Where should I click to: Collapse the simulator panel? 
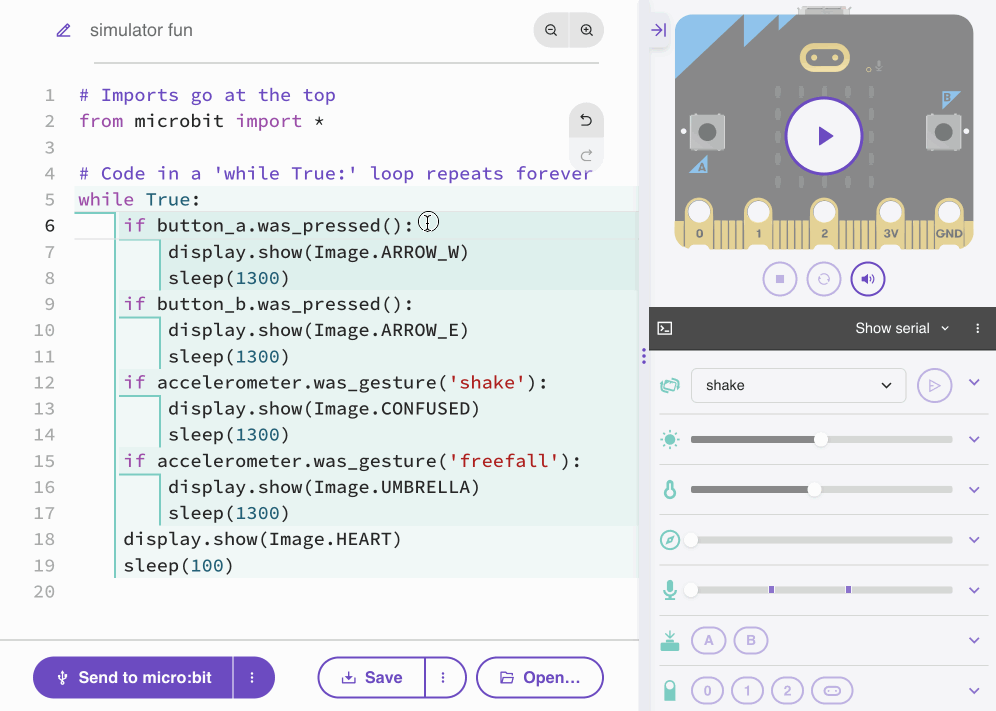coord(658,30)
